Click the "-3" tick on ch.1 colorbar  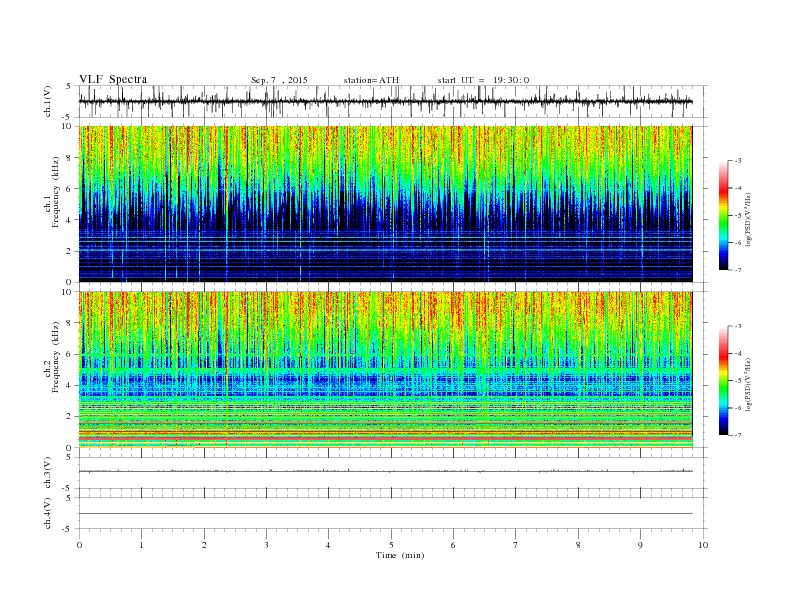coord(738,161)
